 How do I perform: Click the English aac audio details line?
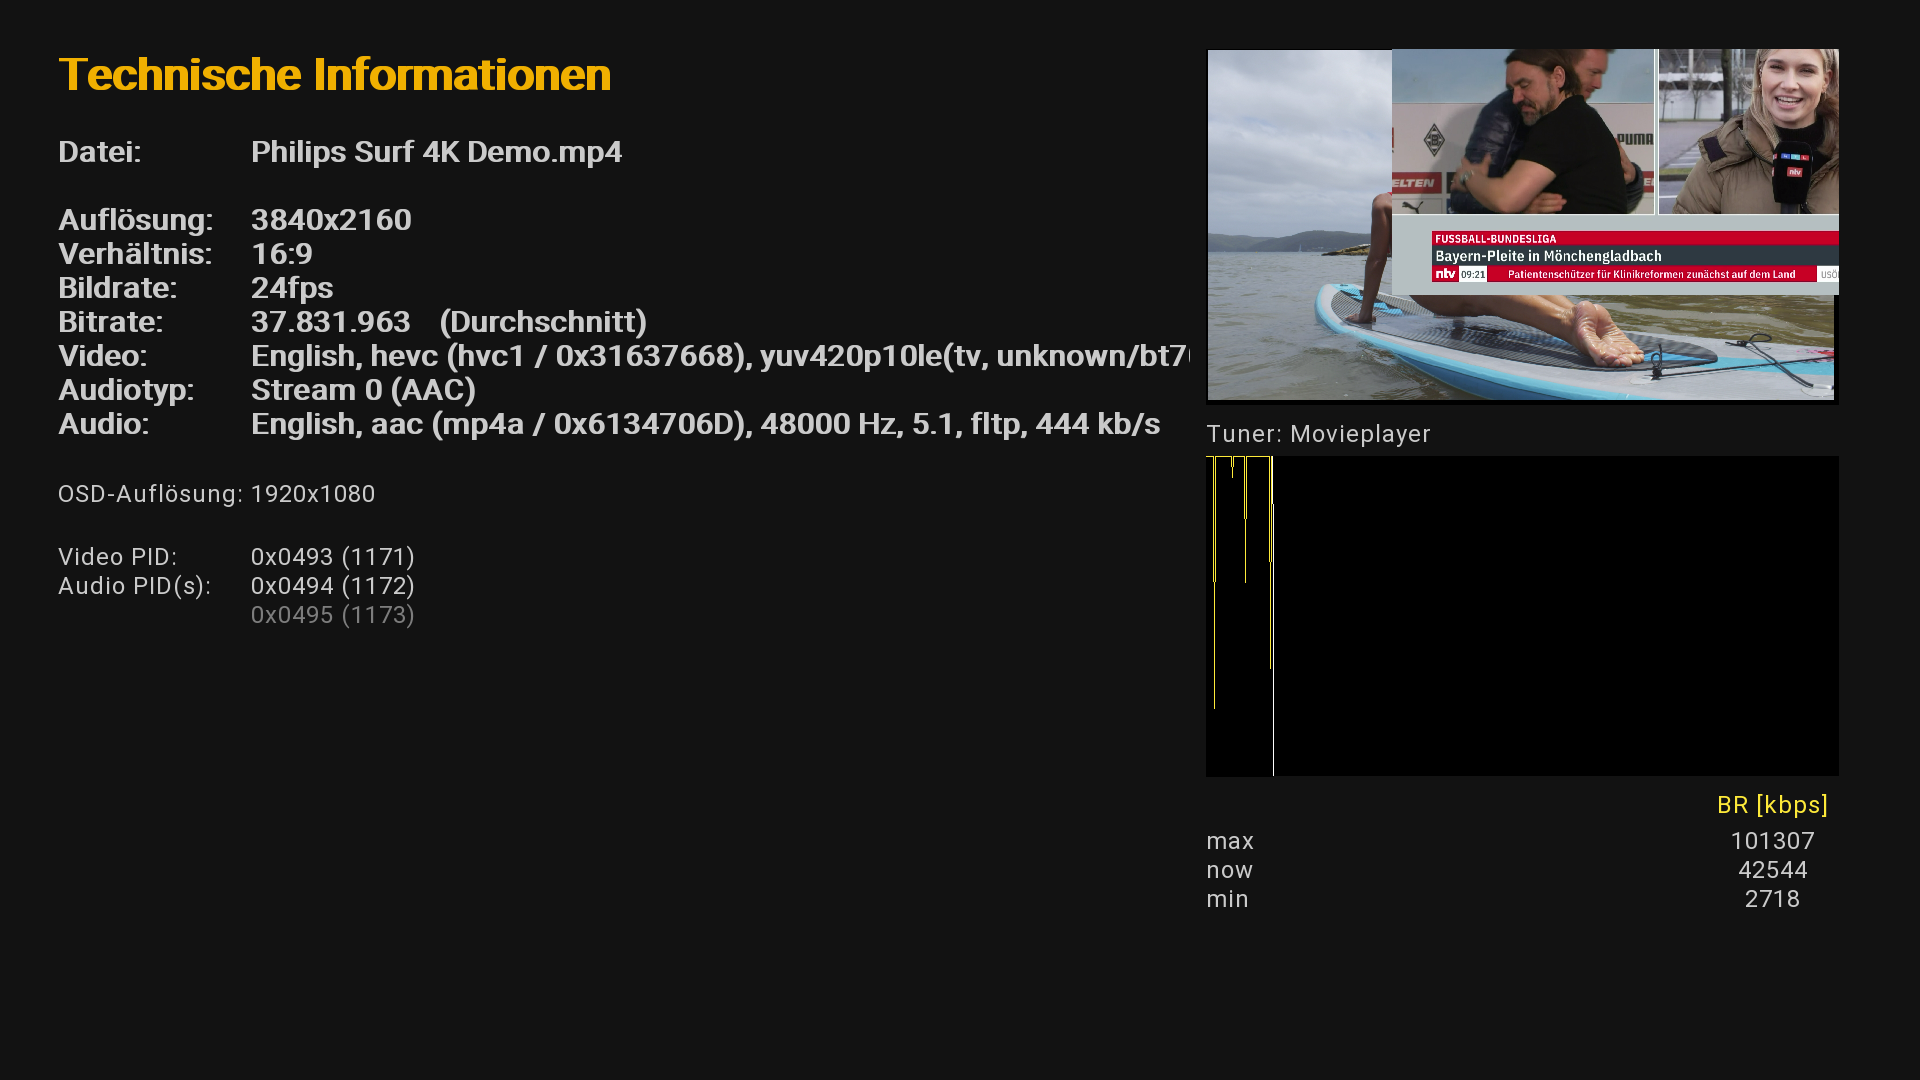(705, 424)
